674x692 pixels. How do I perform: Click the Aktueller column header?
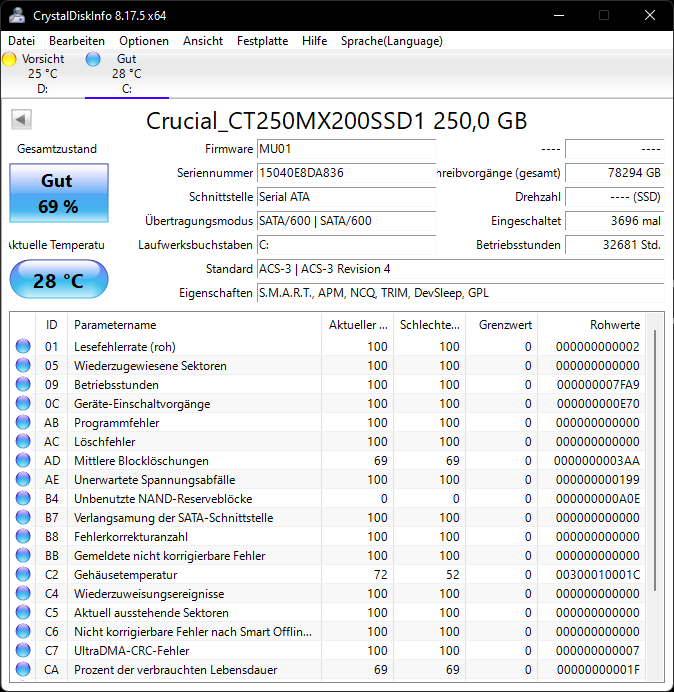pos(358,325)
